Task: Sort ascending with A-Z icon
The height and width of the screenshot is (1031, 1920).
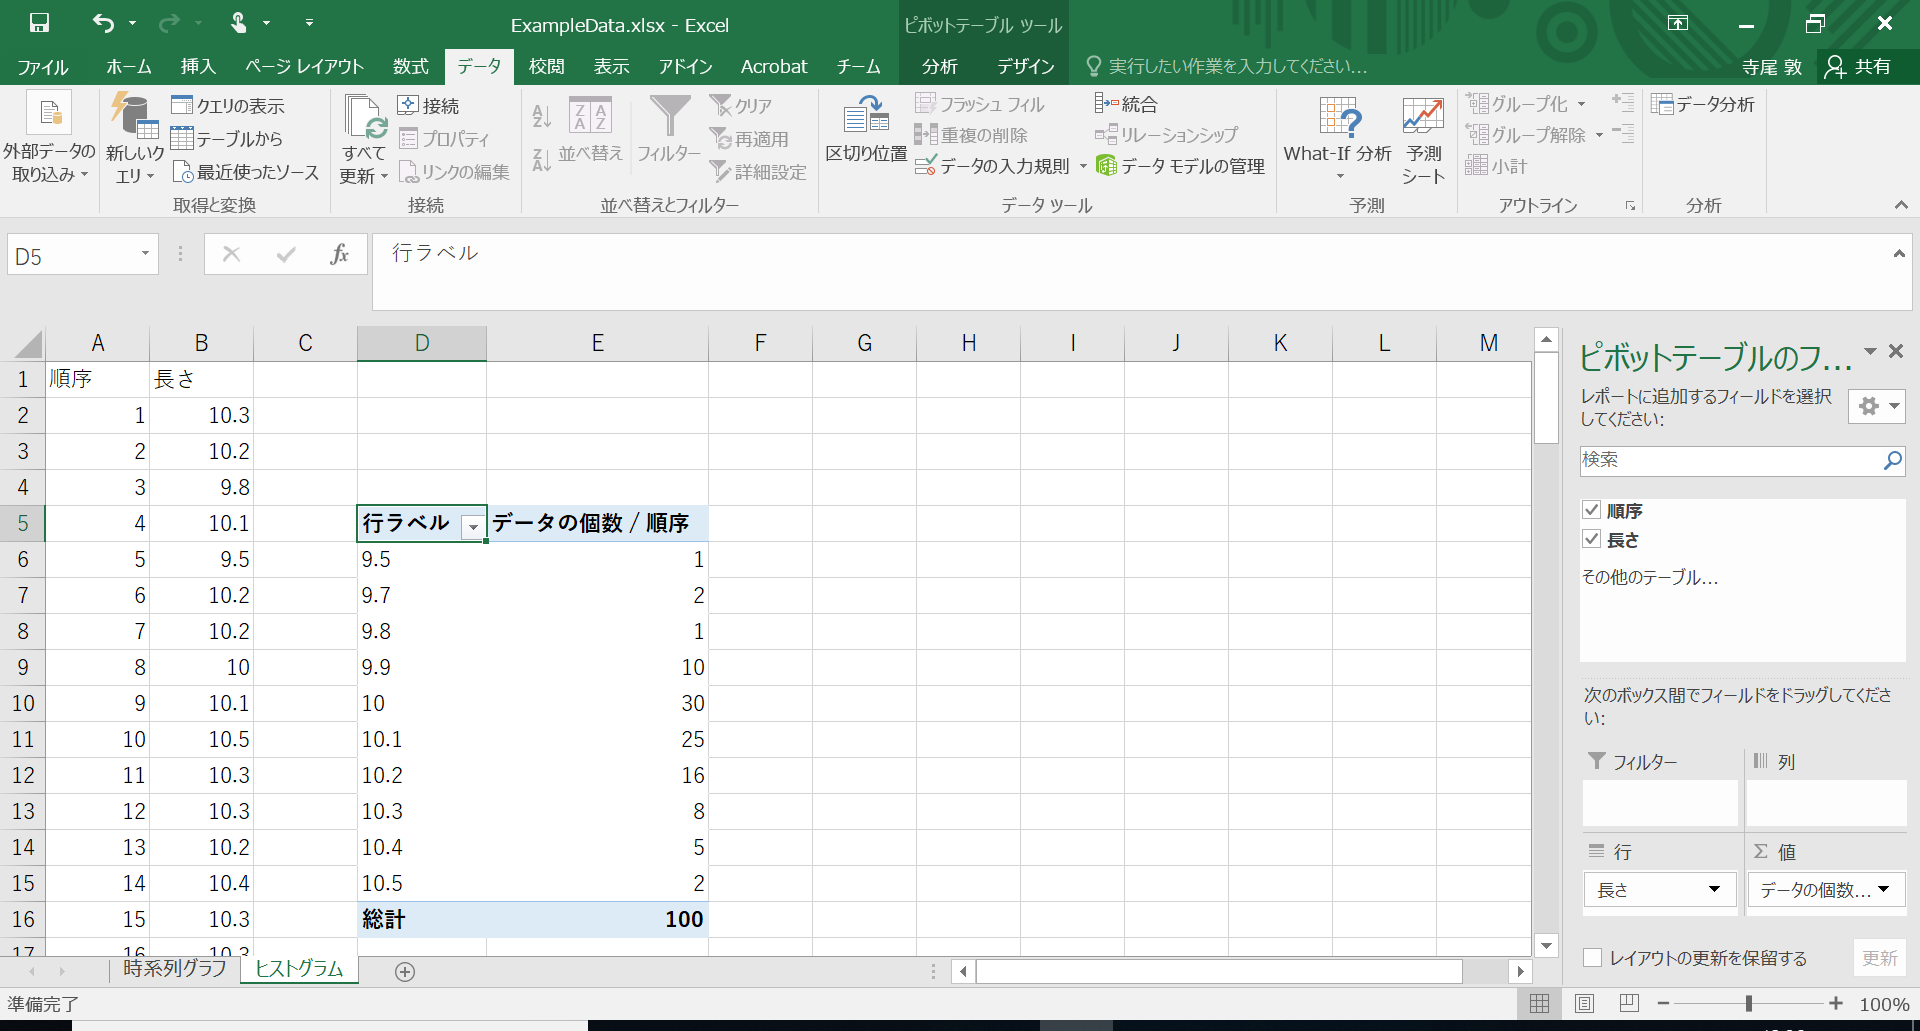Action: (541, 116)
